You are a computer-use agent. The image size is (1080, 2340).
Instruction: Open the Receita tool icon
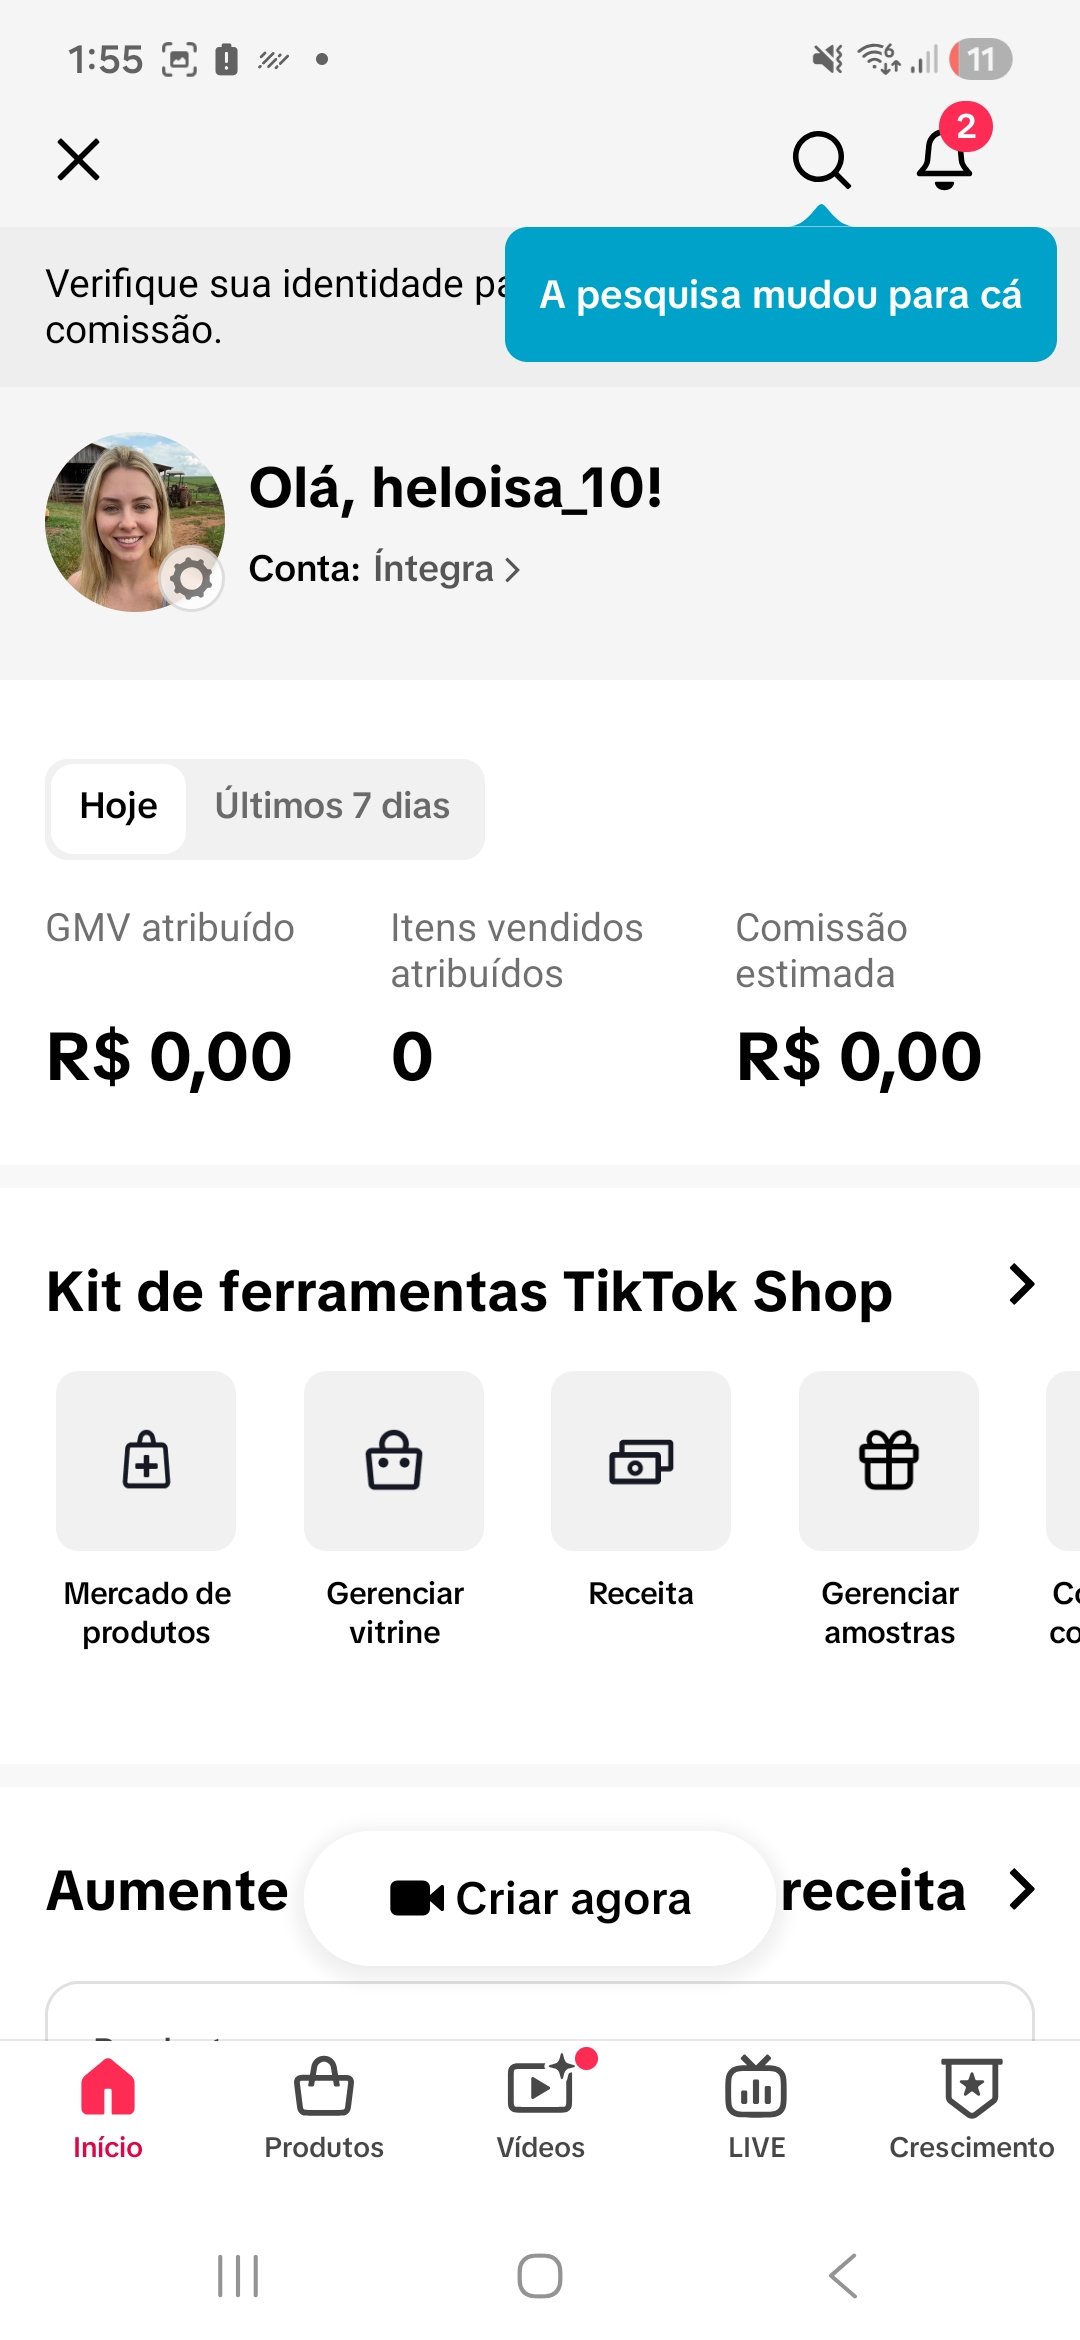(641, 1460)
